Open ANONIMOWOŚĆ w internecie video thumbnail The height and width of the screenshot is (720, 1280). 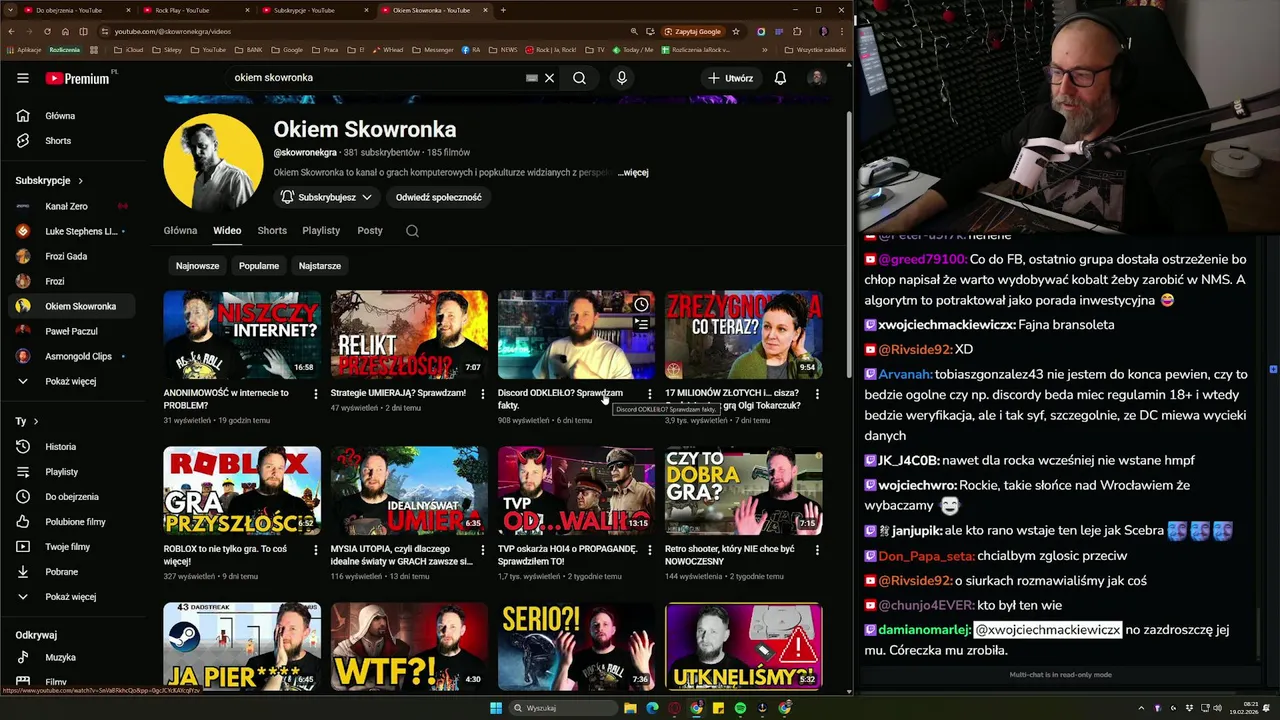point(242,334)
